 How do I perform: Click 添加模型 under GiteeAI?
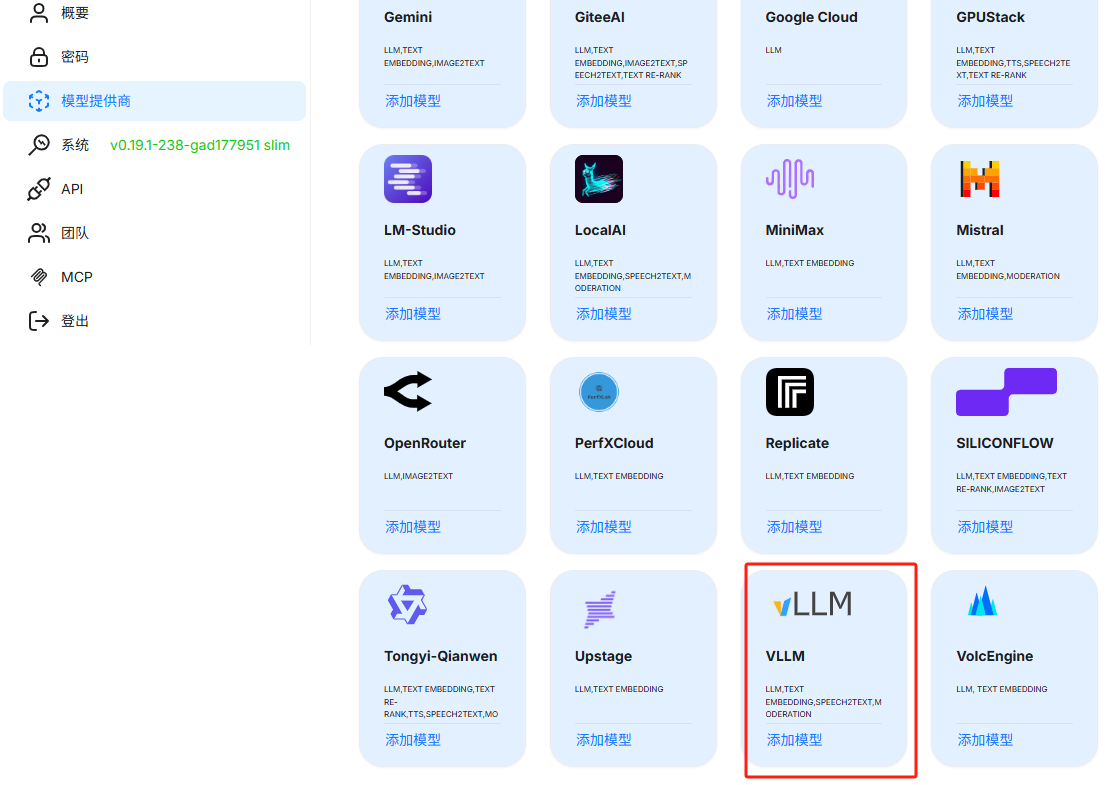coord(604,101)
